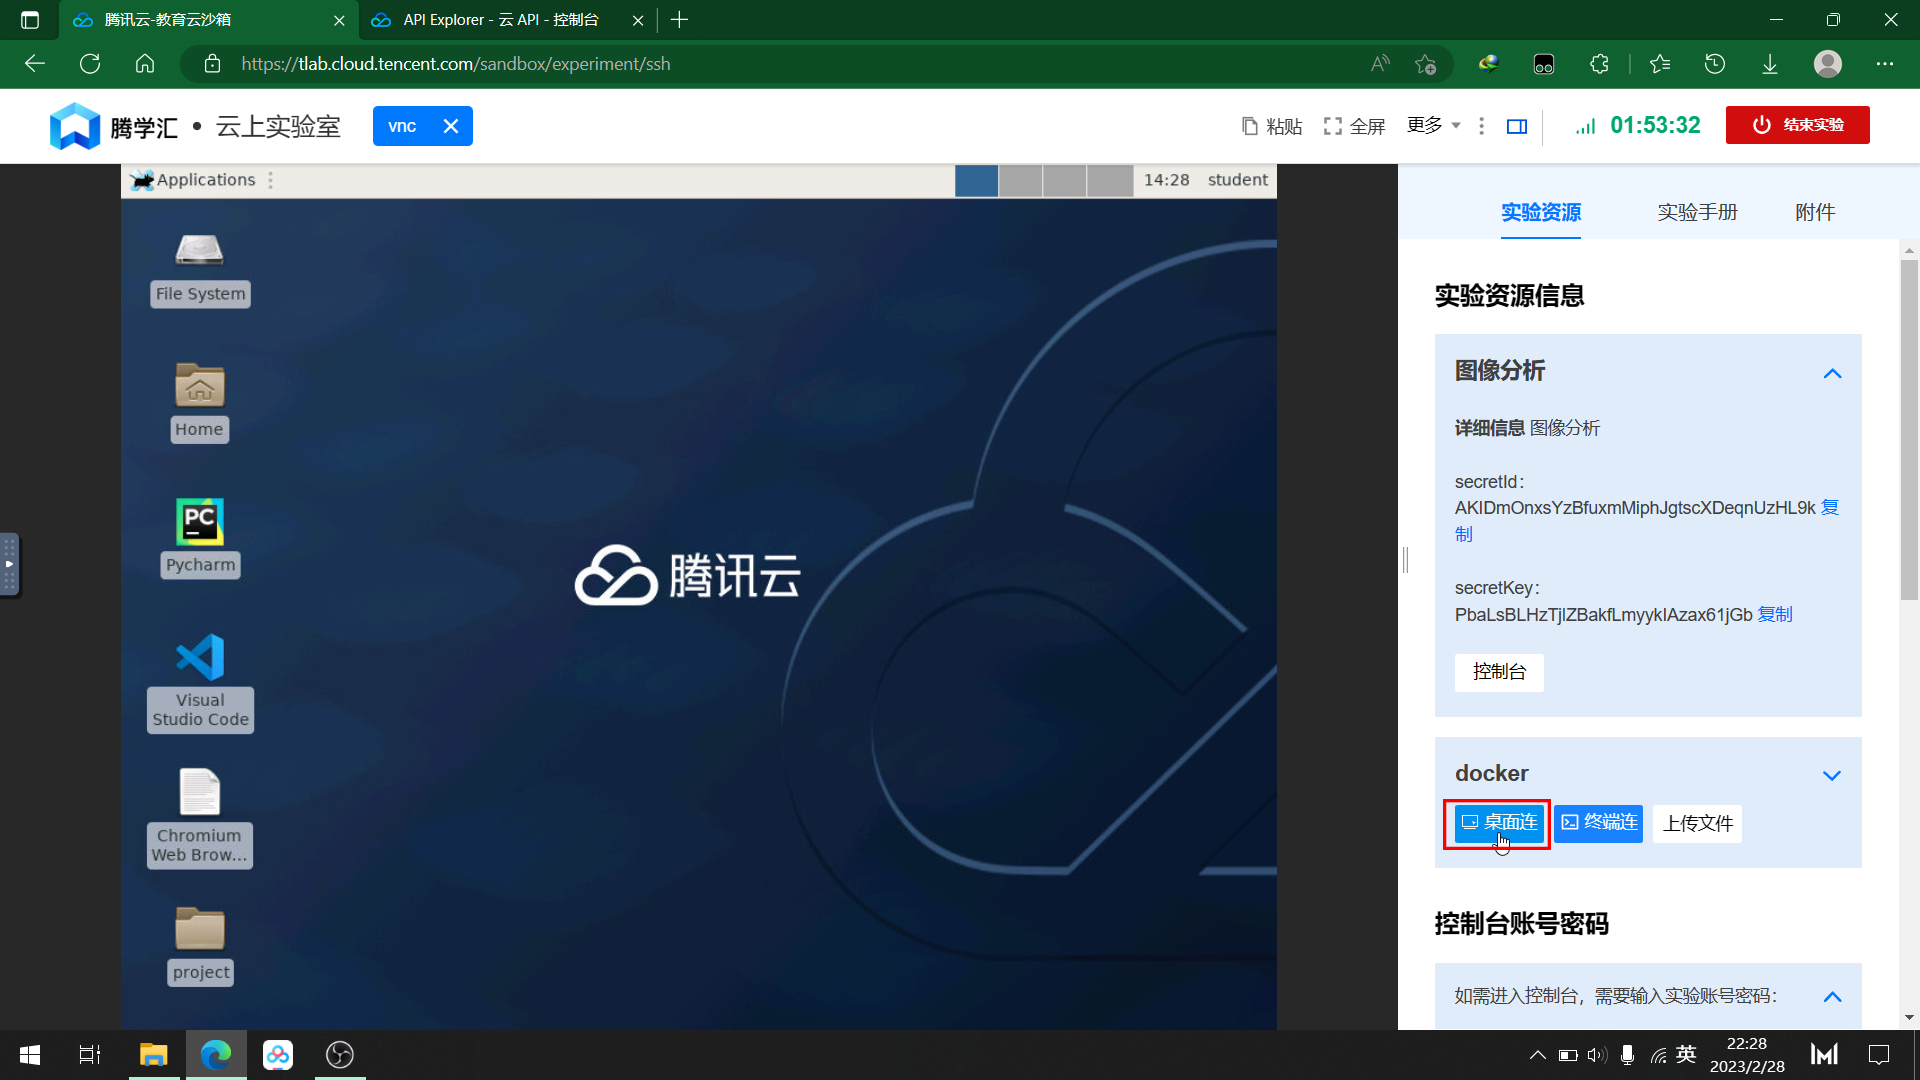1920x1080 pixels.
Task: Open Chromium Web Browser desktop icon
Action: [199, 817]
